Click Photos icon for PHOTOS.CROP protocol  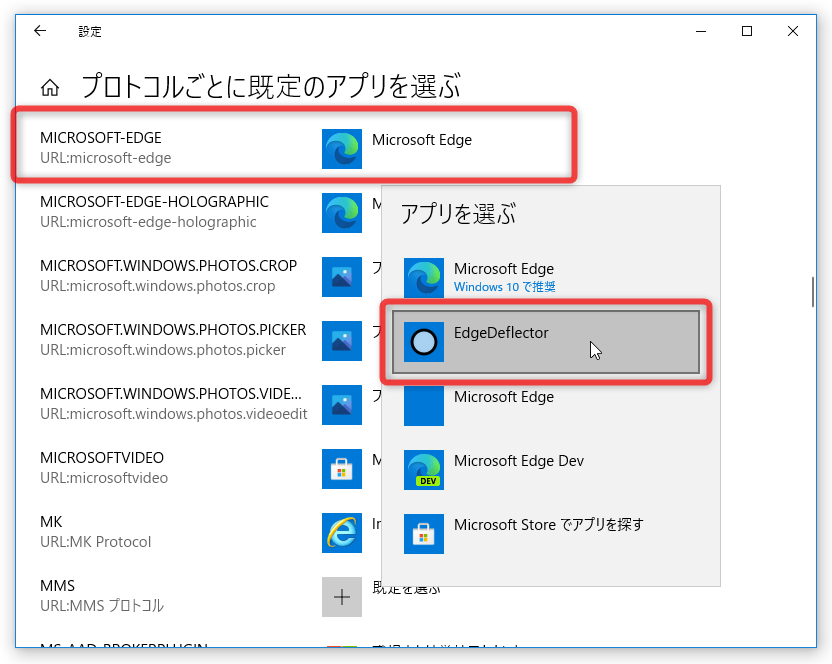pos(342,277)
